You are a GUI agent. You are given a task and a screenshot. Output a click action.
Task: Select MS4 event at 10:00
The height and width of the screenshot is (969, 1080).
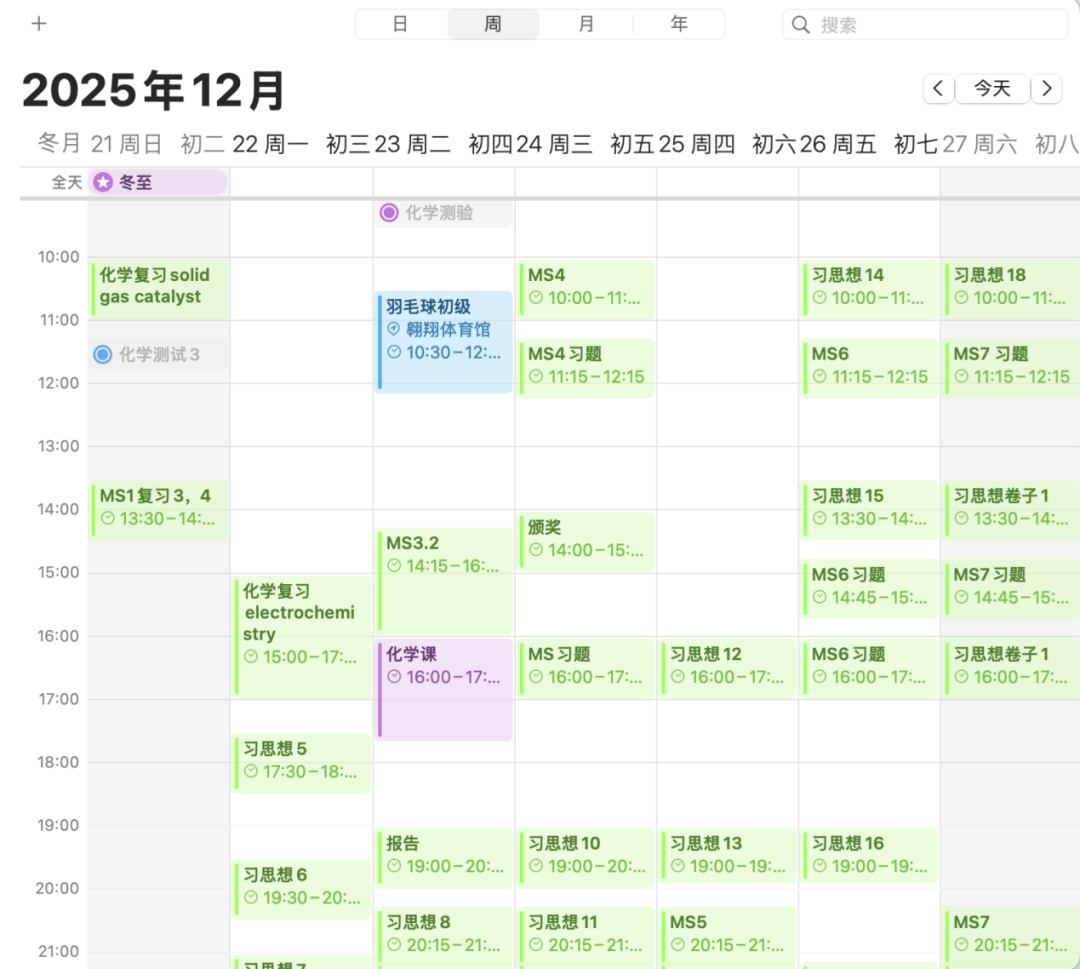(585, 289)
